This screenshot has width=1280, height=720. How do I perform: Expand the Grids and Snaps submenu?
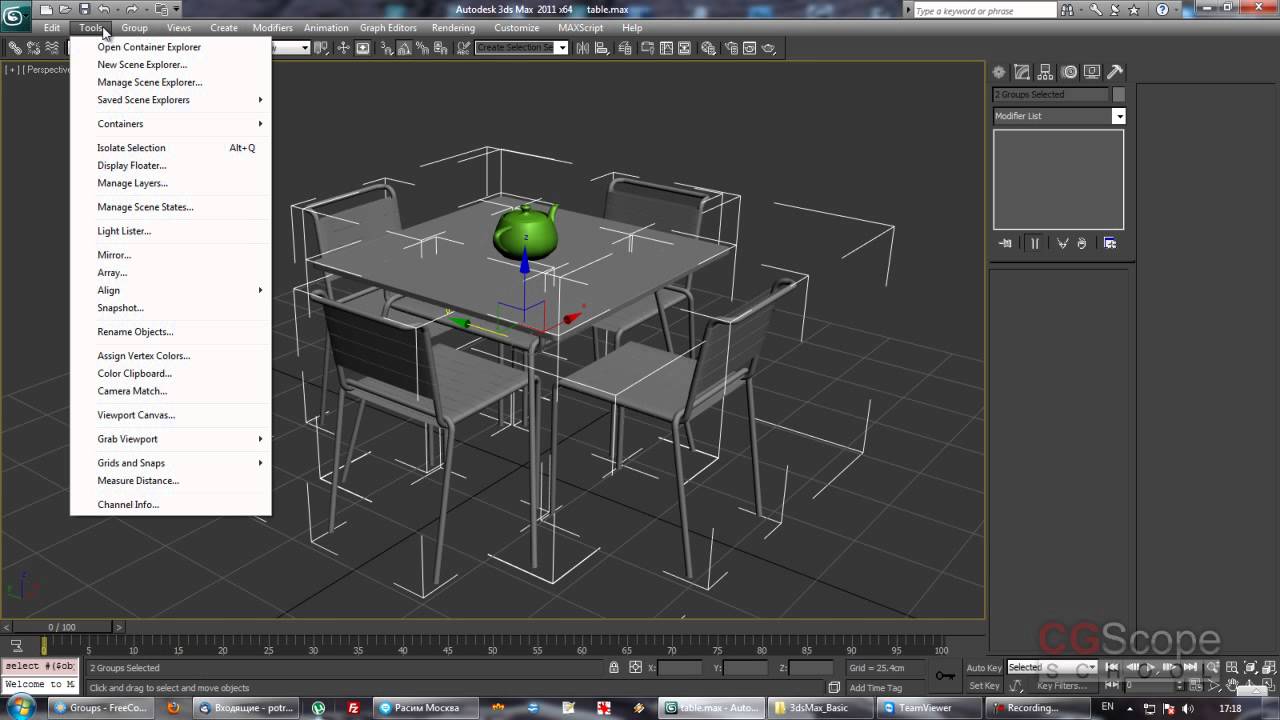tap(131, 463)
